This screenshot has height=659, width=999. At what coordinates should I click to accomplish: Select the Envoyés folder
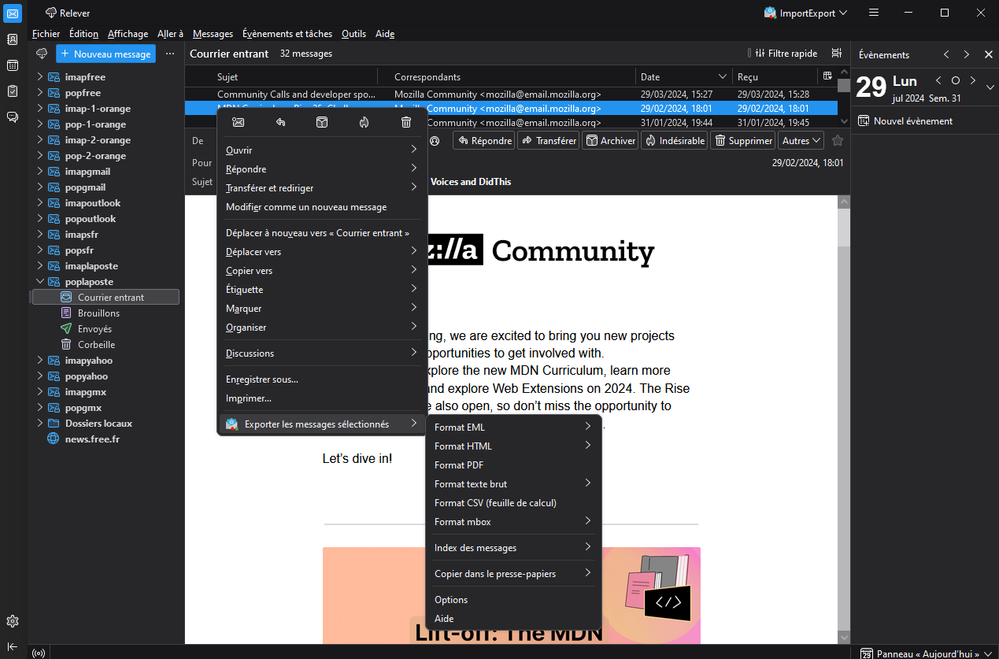pyautogui.click(x=105, y=329)
